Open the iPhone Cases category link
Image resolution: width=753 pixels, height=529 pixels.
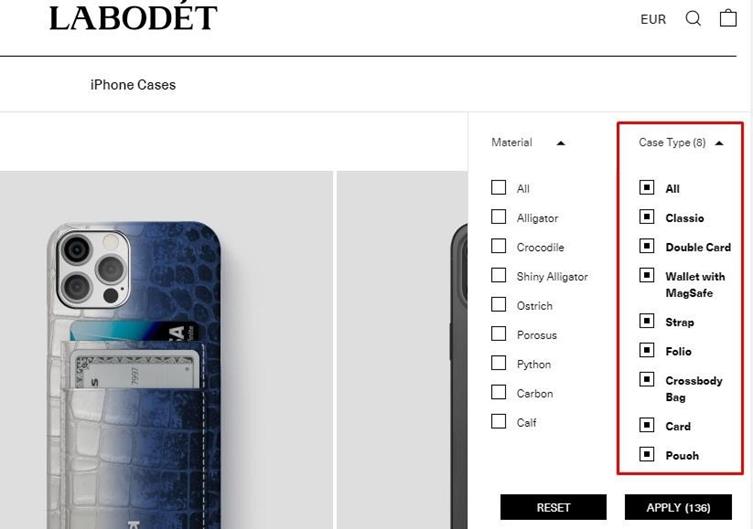(133, 85)
